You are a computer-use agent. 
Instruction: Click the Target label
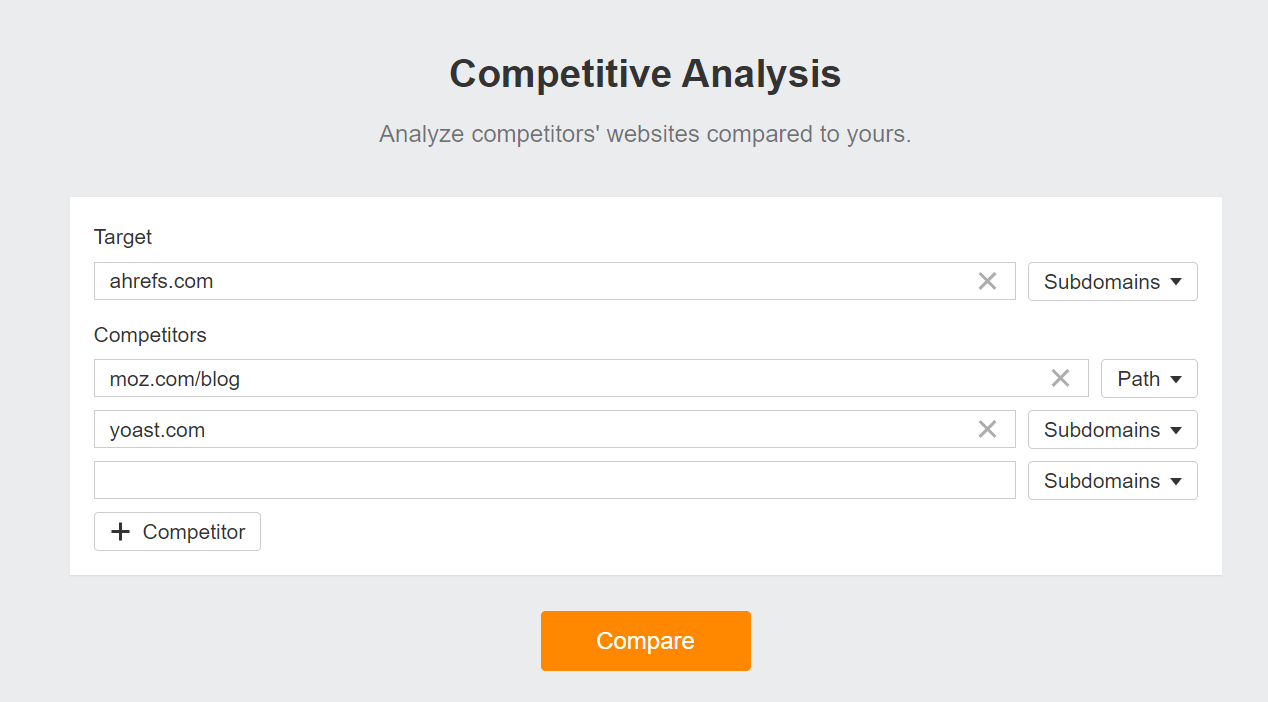[x=122, y=237]
